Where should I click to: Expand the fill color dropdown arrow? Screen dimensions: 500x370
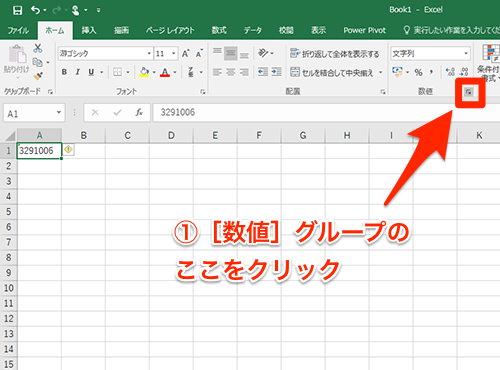154,72
